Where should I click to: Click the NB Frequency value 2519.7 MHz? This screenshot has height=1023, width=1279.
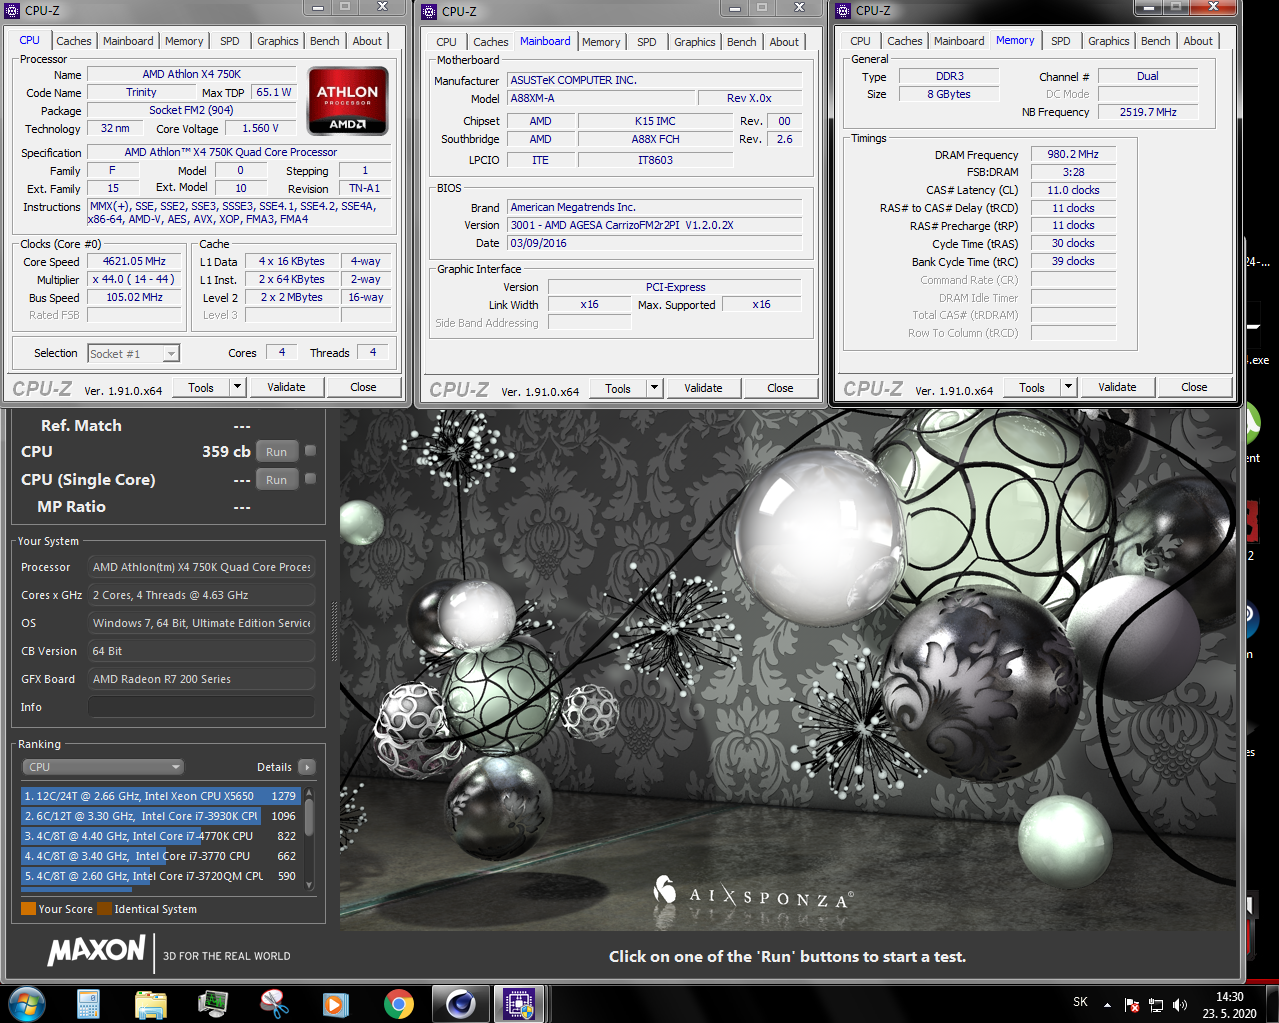point(1148,112)
